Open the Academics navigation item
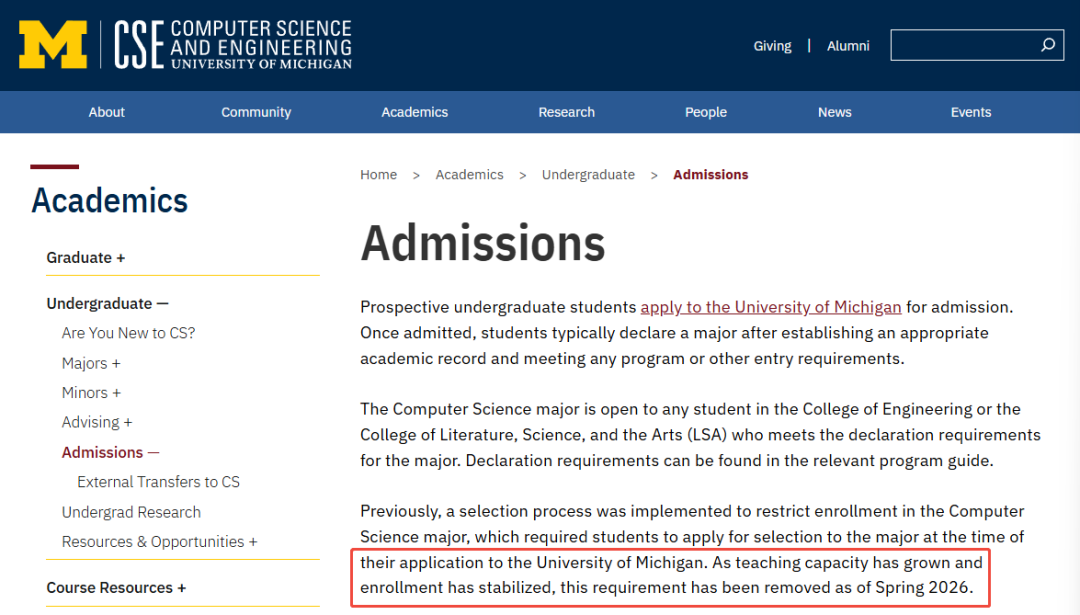Image resolution: width=1080 pixels, height=615 pixels. (415, 112)
